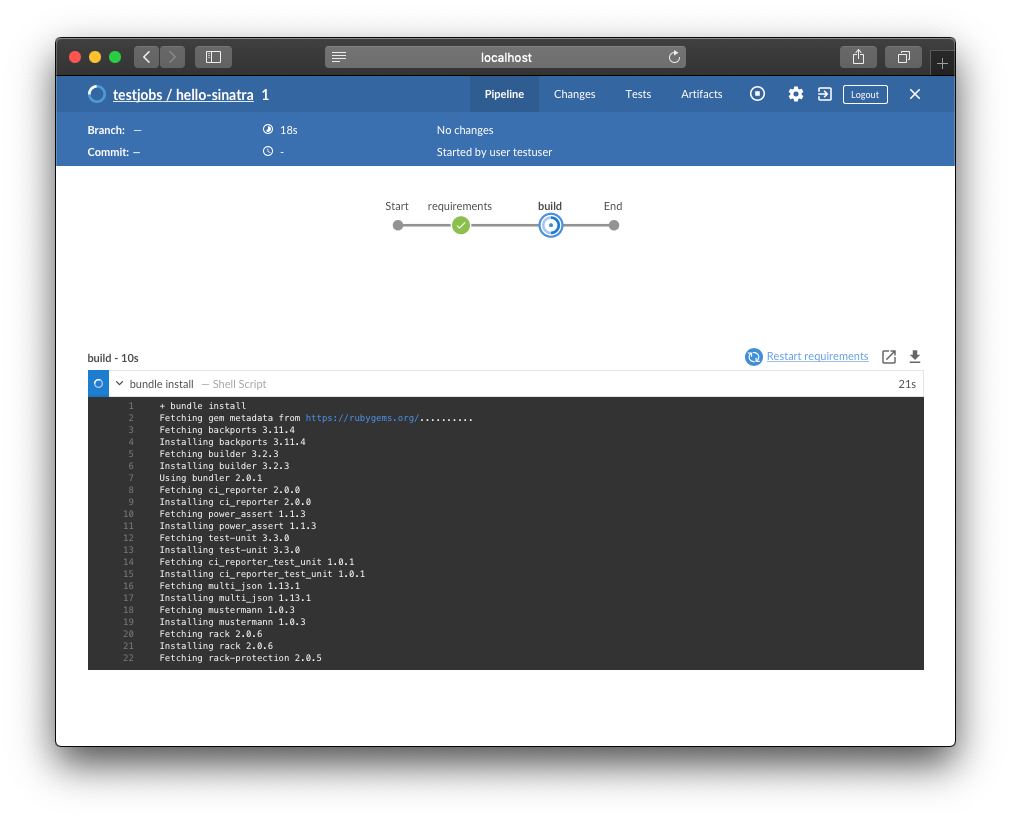Select the End pipeline node
1011x820 pixels.
pyautogui.click(x=614, y=226)
